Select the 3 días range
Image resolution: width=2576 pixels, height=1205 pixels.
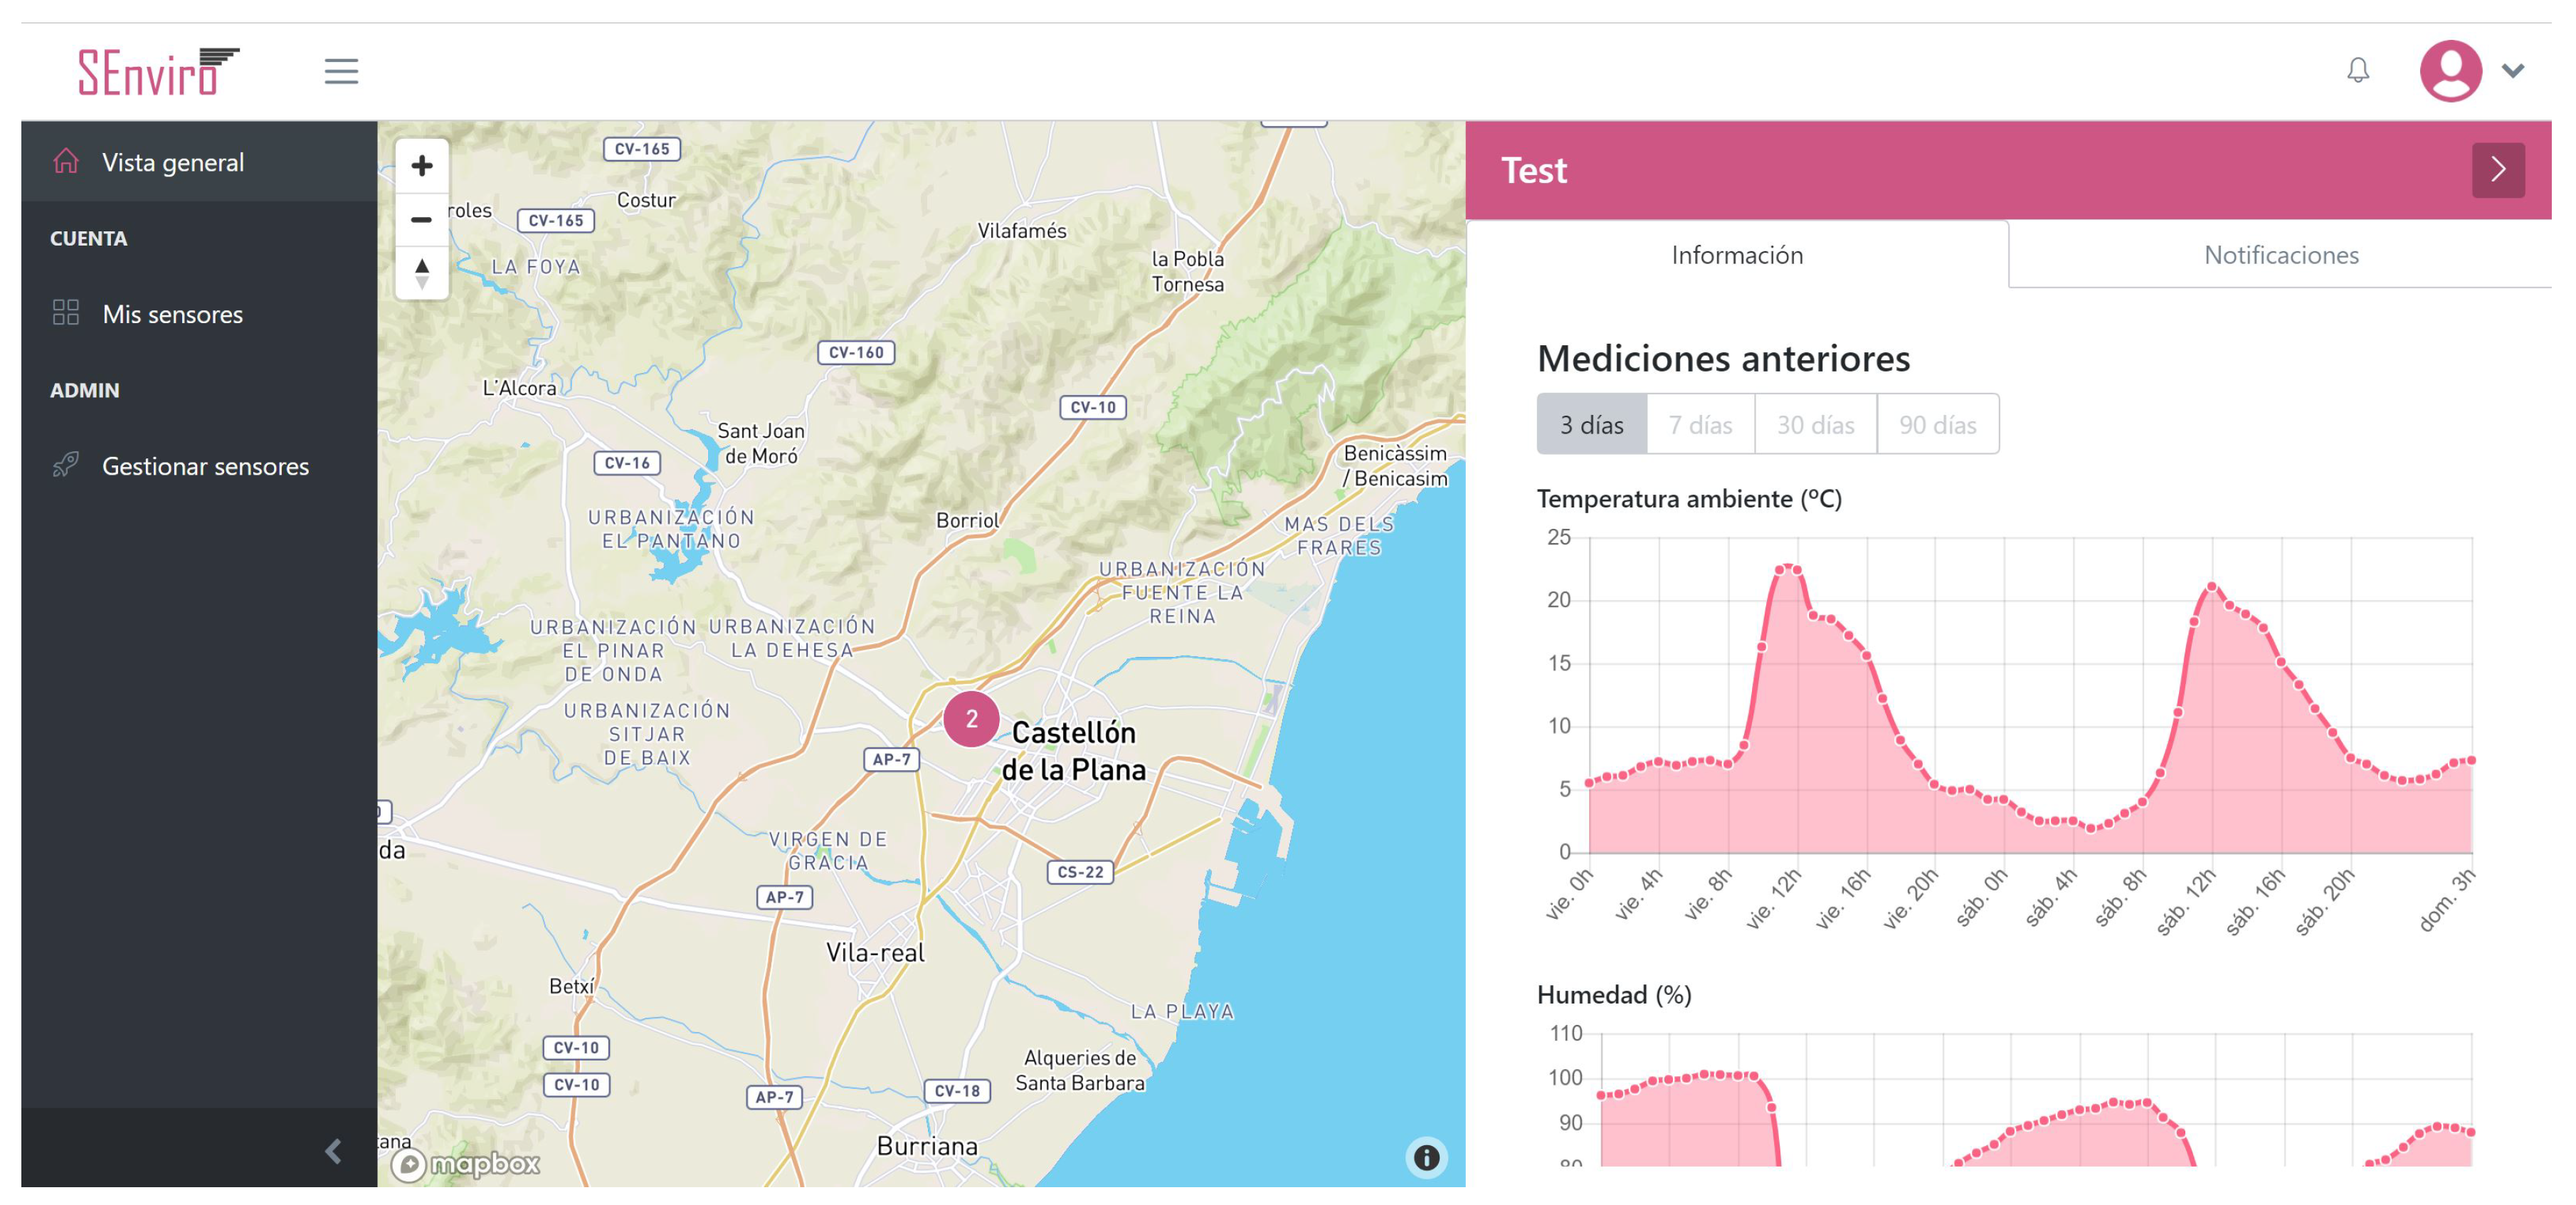tap(1591, 424)
